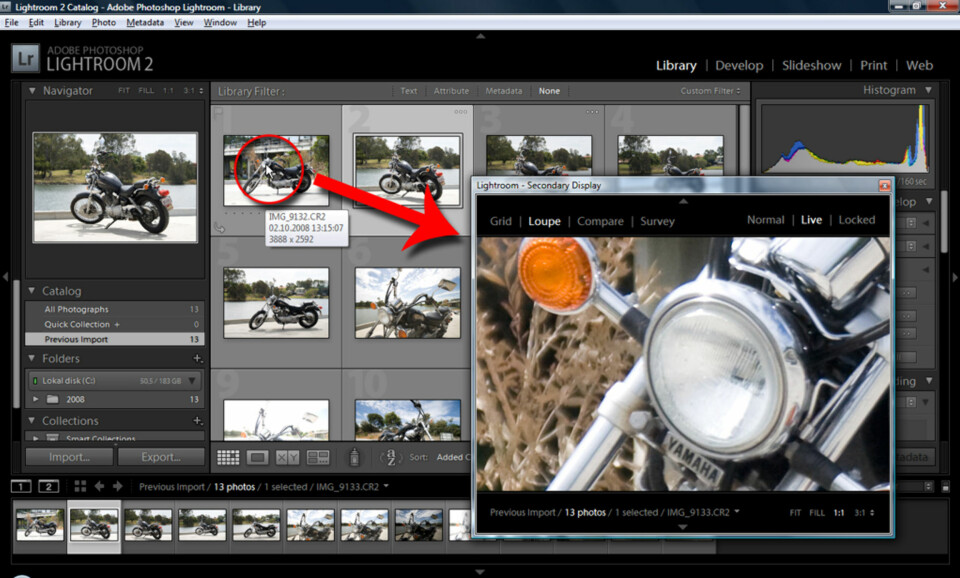The width and height of the screenshot is (960, 578).
Task: Set Secondary Display zoom to 1:1
Action: point(839,512)
